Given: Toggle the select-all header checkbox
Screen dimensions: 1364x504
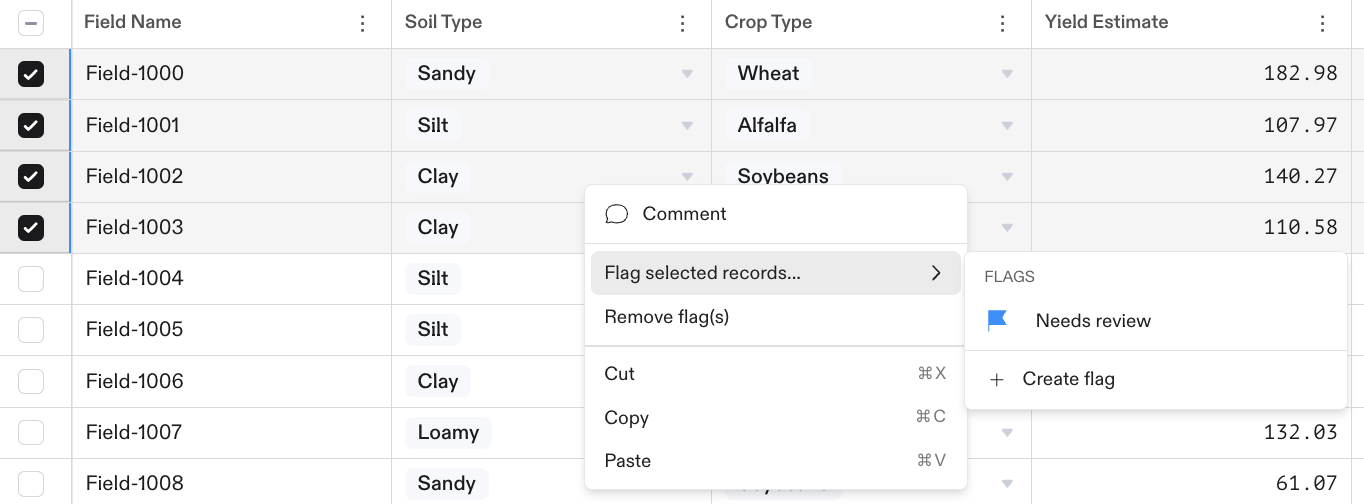Looking at the screenshot, I should [31, 23].
